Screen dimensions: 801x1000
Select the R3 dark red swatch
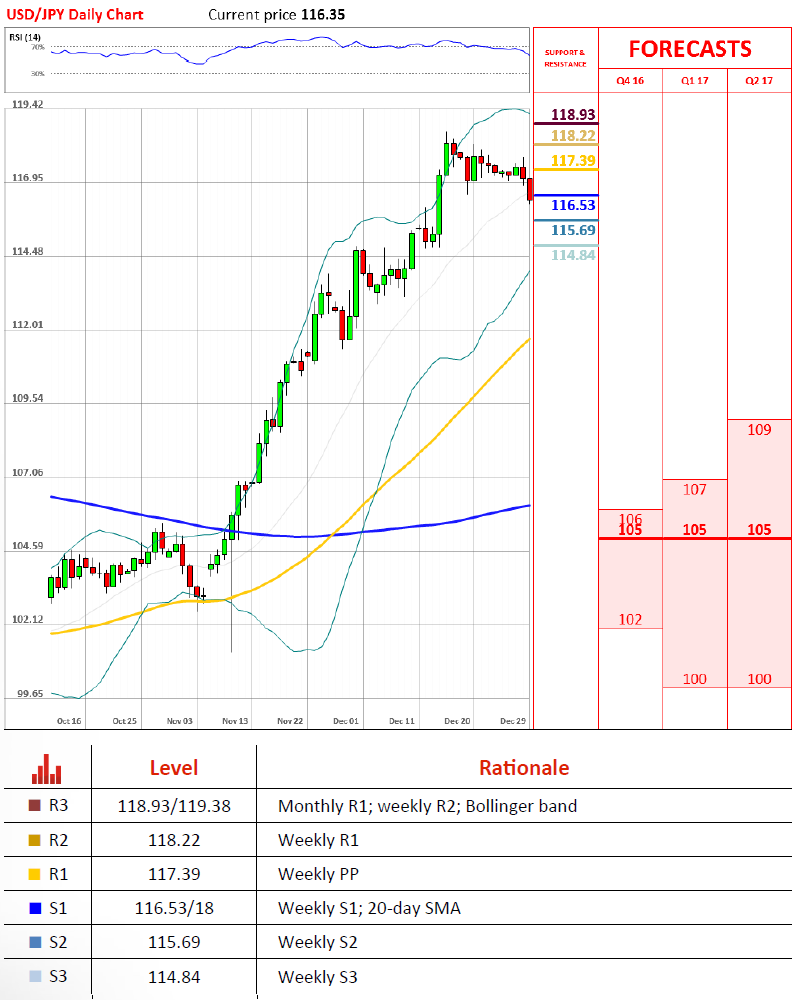click(35, 805)
